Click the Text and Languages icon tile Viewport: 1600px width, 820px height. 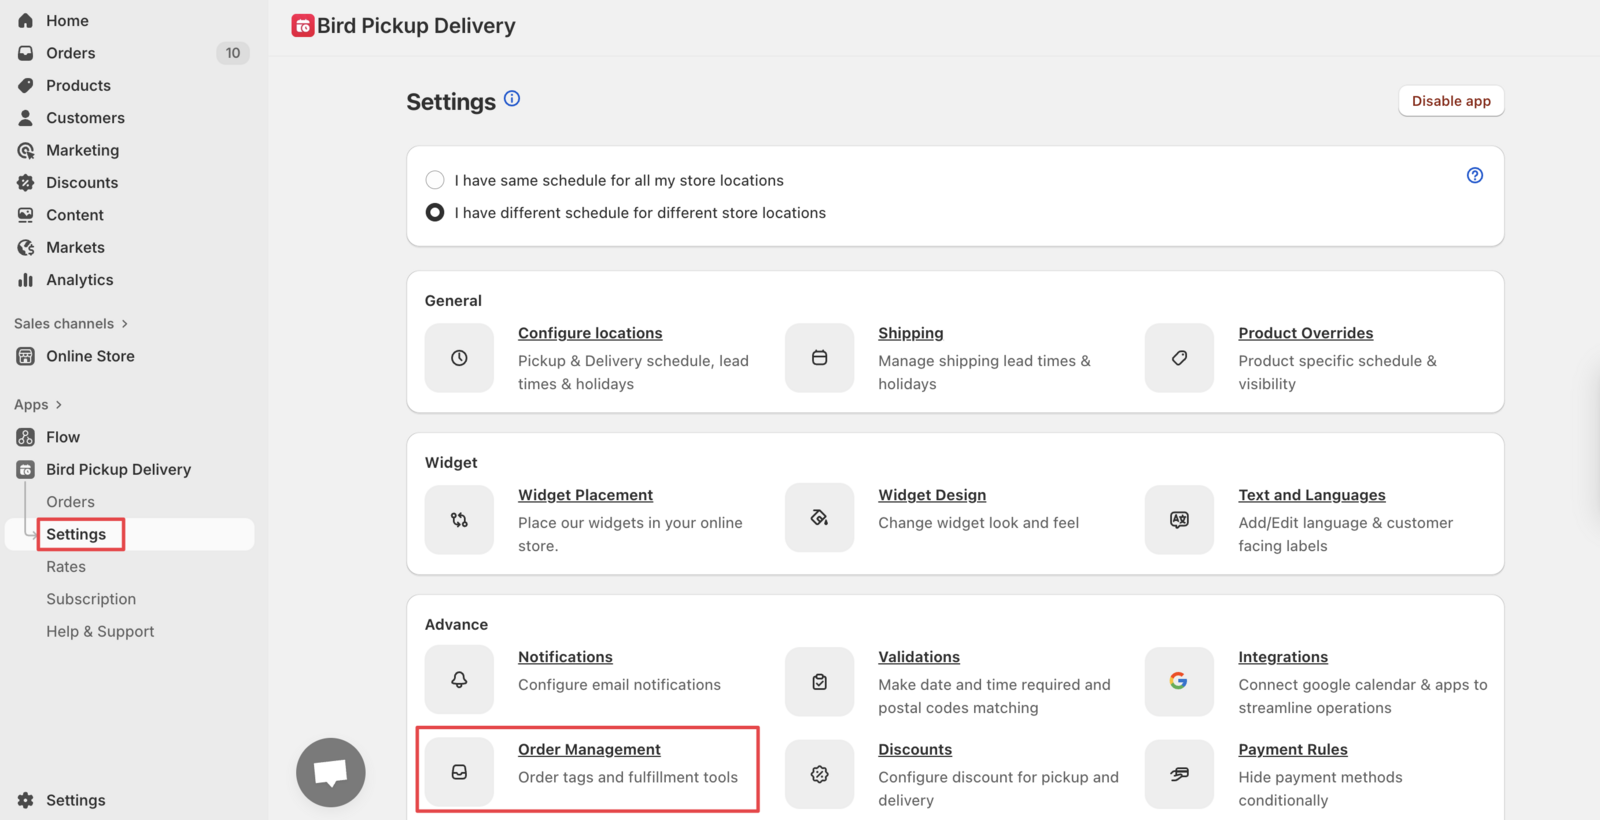pyautogui.click(x=1179, y=520)
